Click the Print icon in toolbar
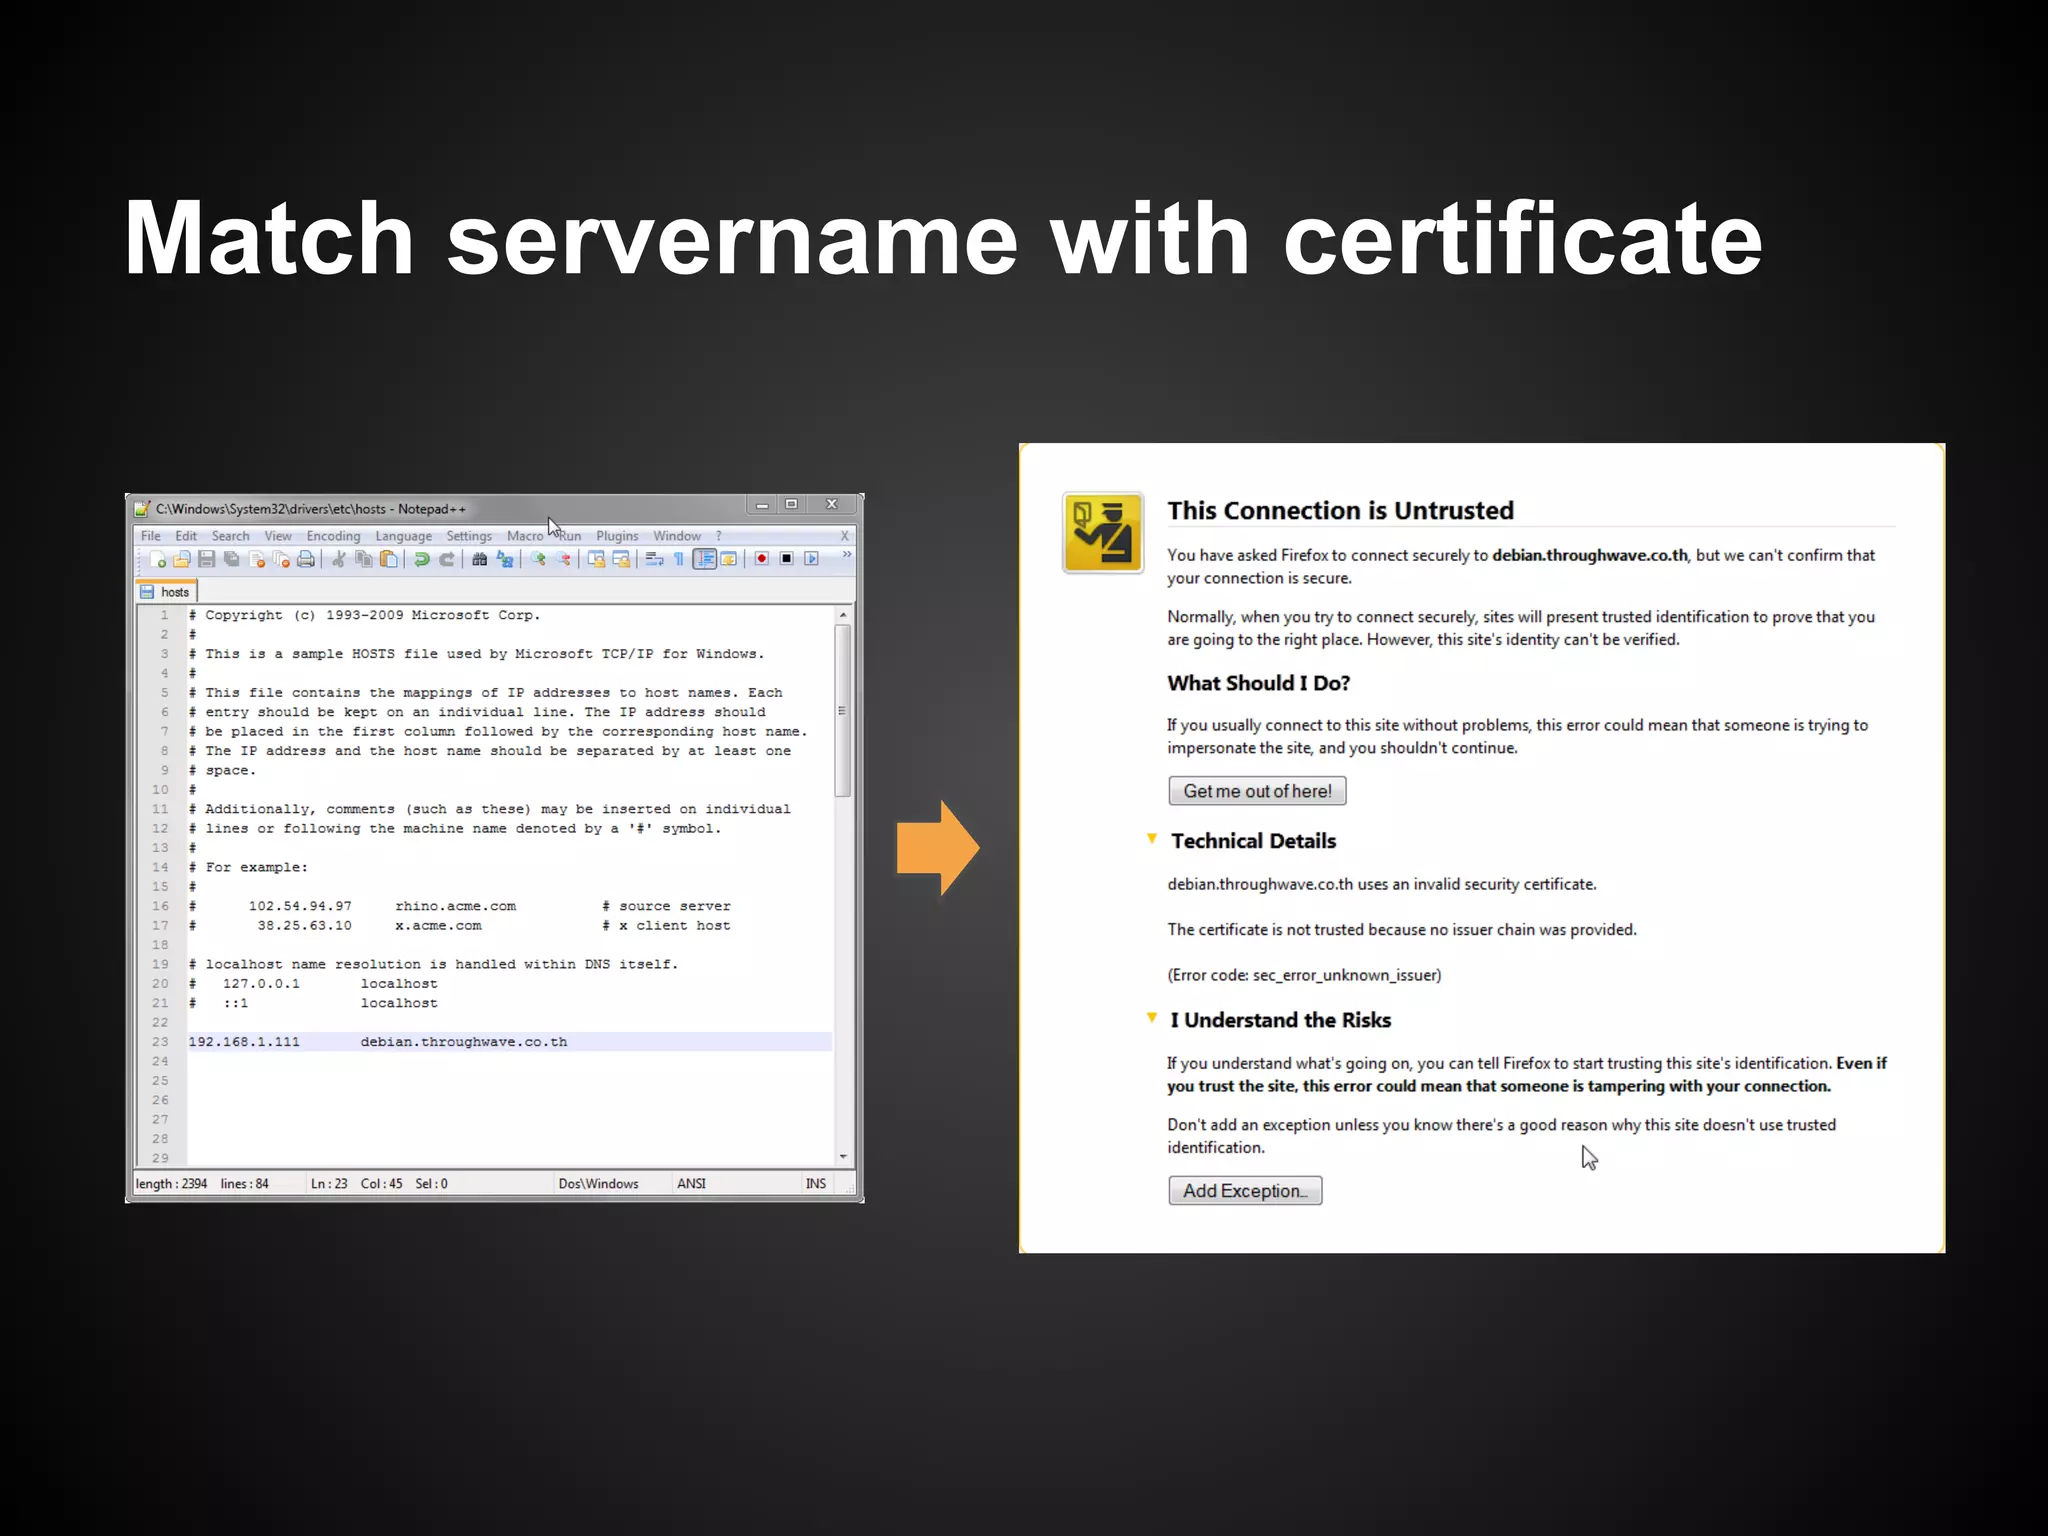Viewport: 2048px width, 1536px height. [306, 559]
